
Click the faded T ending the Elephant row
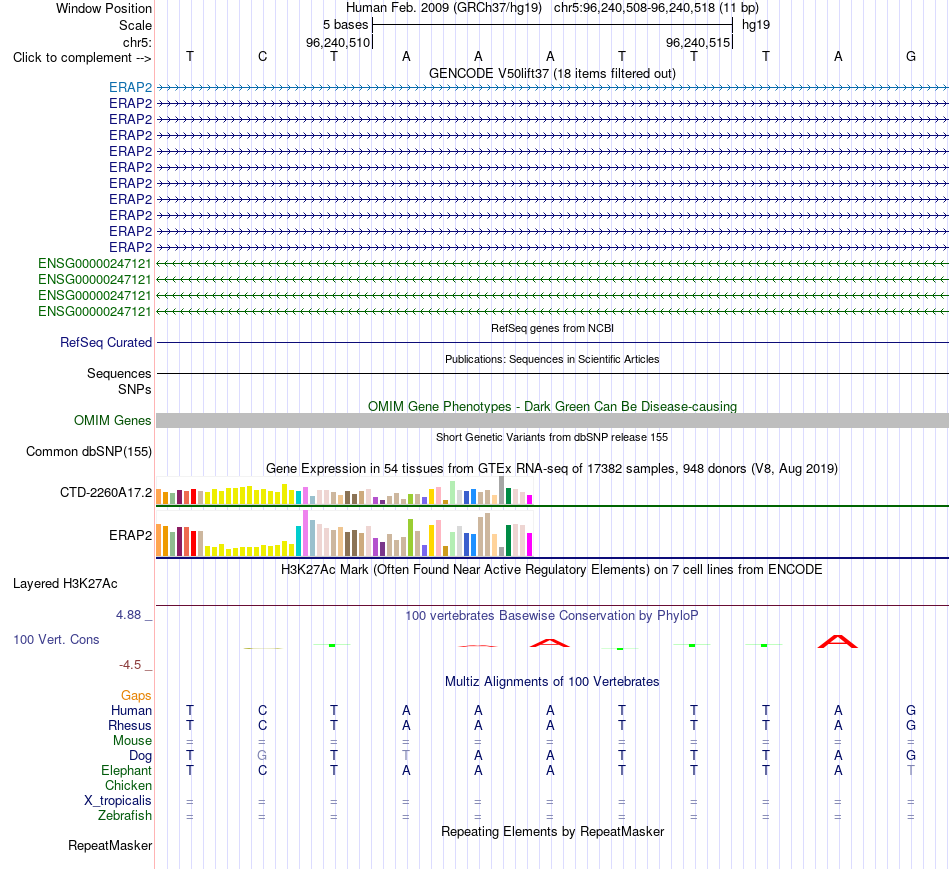(911, 770)
